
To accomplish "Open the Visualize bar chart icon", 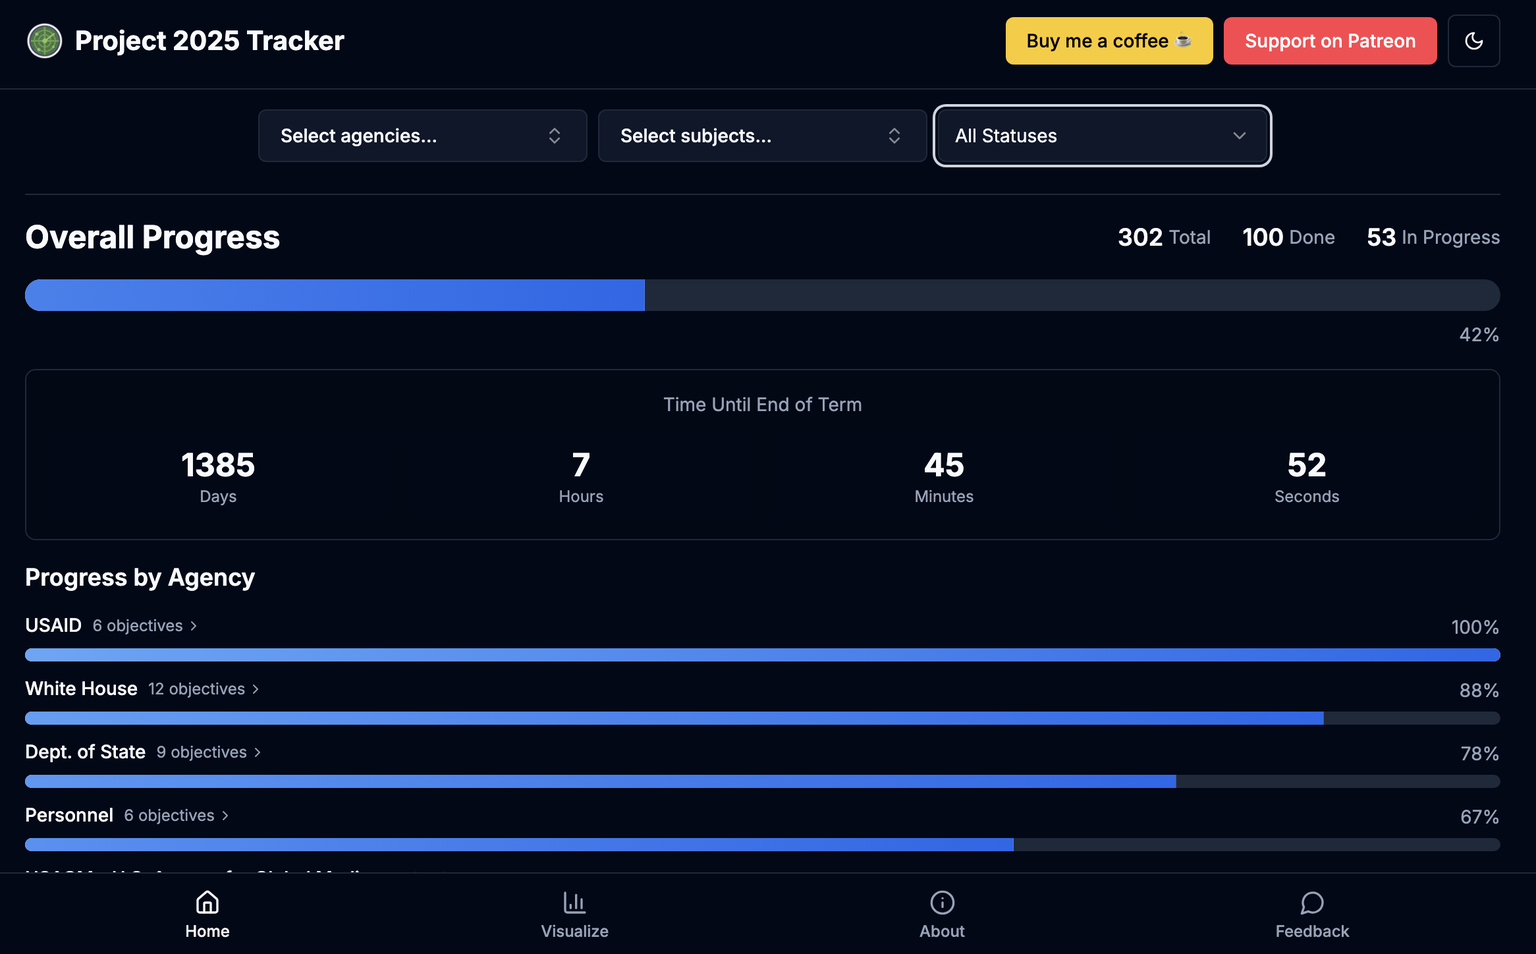I will [574, 903].
